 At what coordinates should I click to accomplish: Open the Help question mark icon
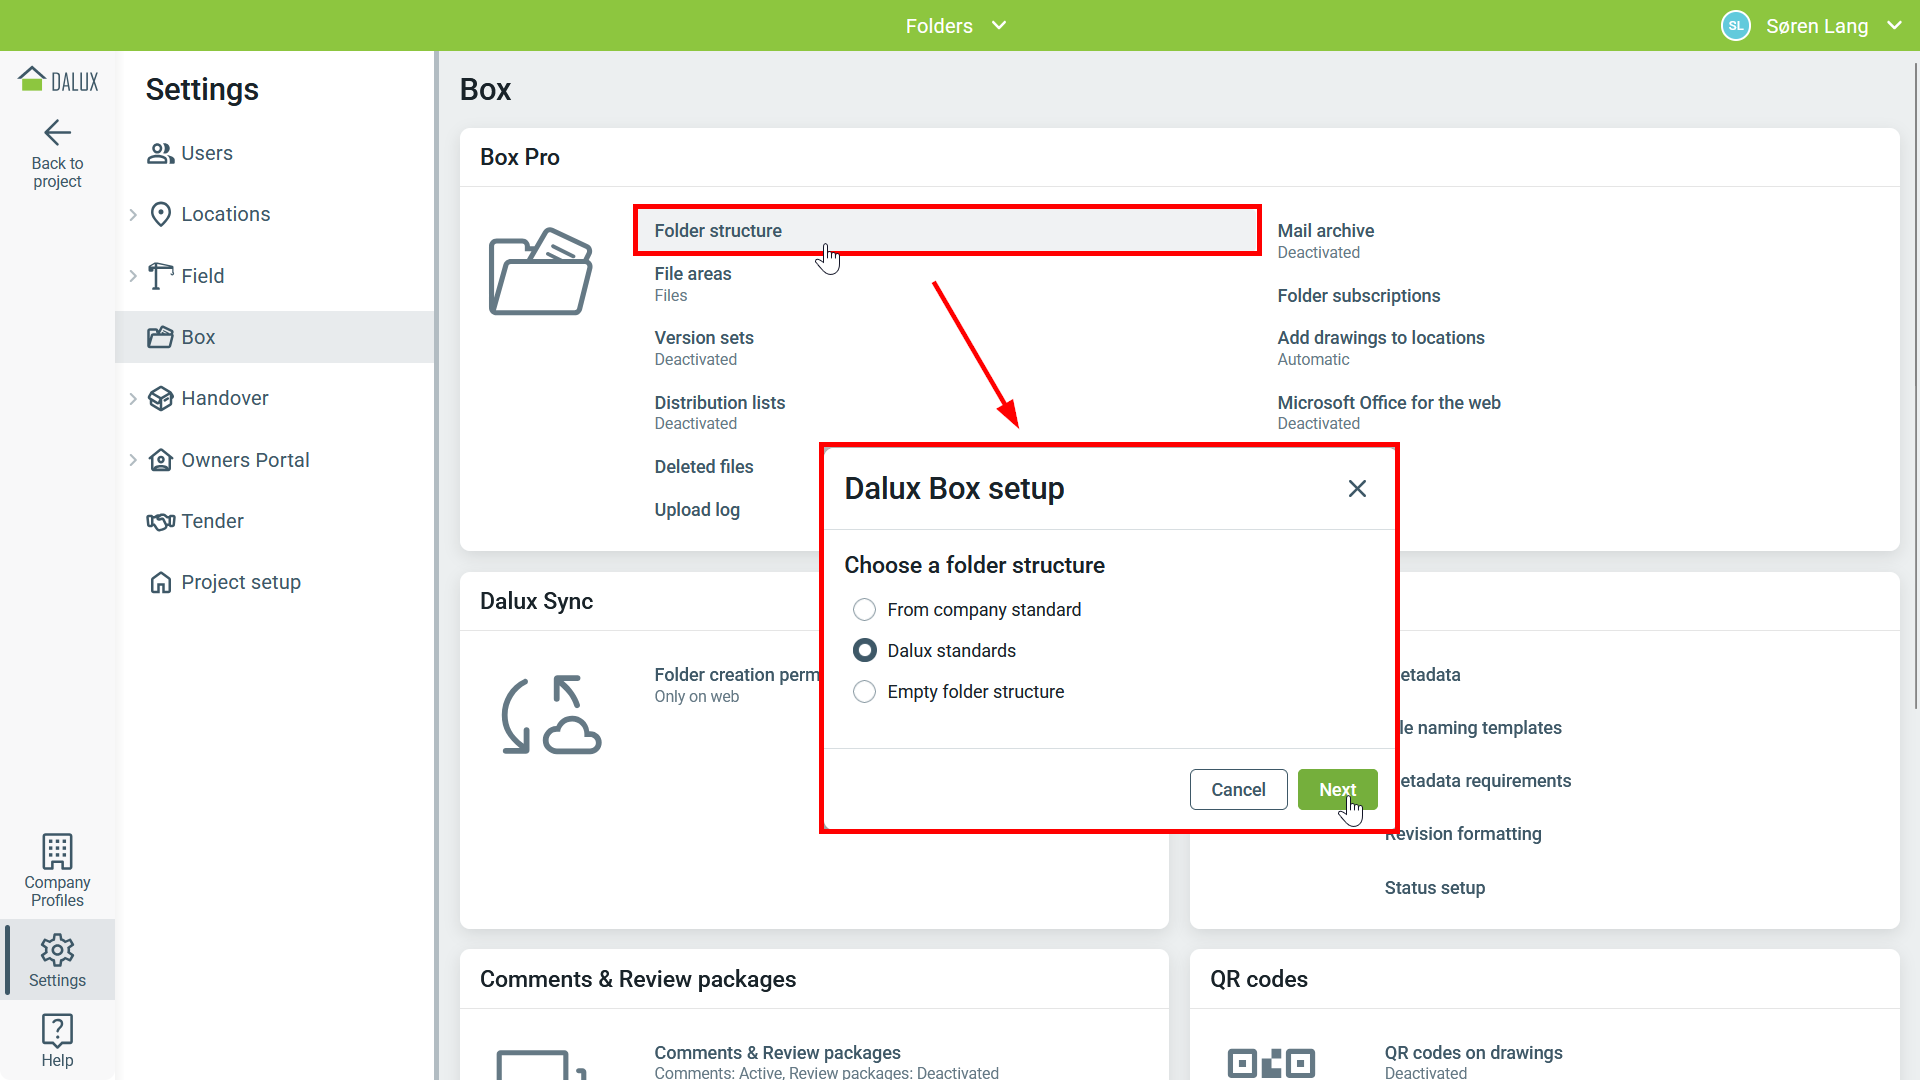tap(57, 1030)
